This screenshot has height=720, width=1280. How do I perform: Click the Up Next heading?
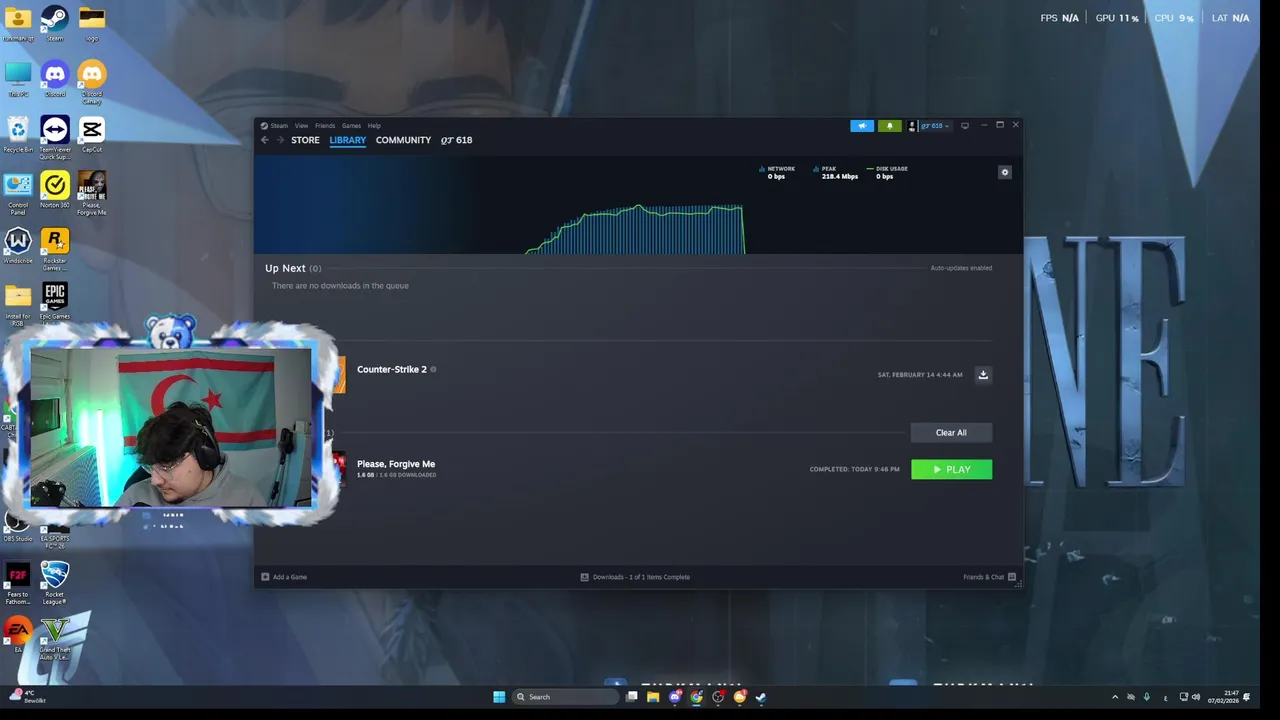tap(285, 268)
